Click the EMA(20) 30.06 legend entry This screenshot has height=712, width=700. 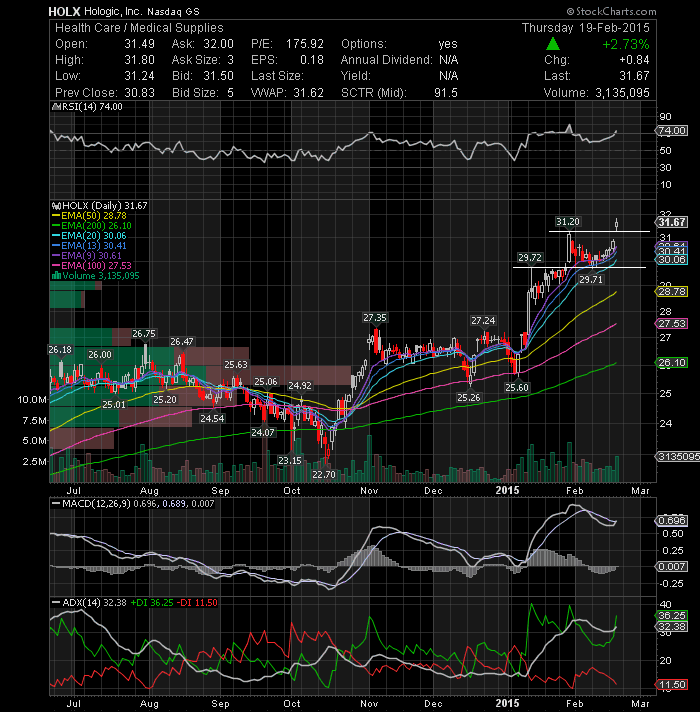[89, 236]
